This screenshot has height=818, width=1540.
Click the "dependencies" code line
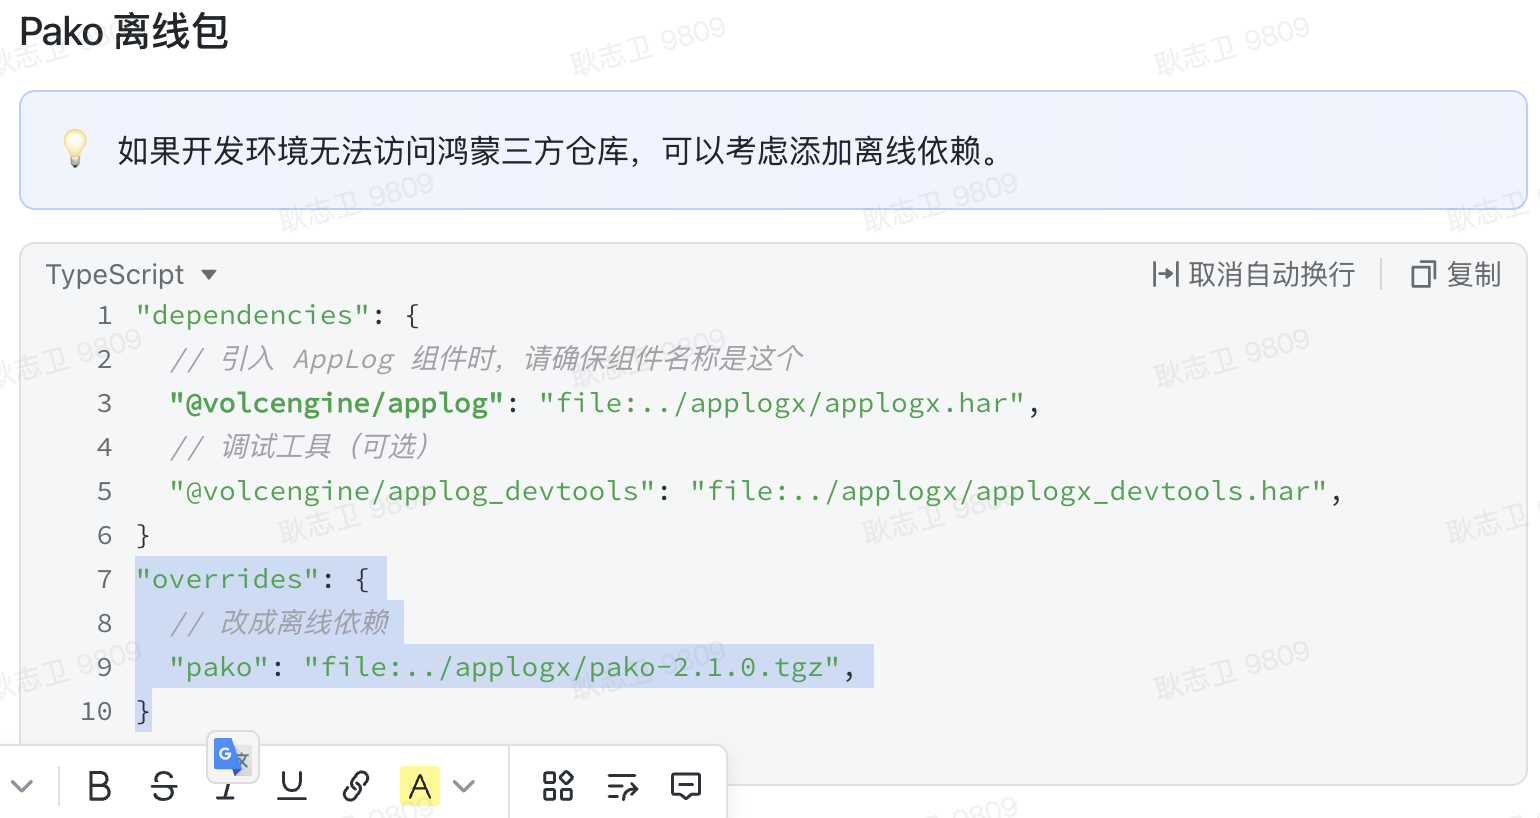278,316
